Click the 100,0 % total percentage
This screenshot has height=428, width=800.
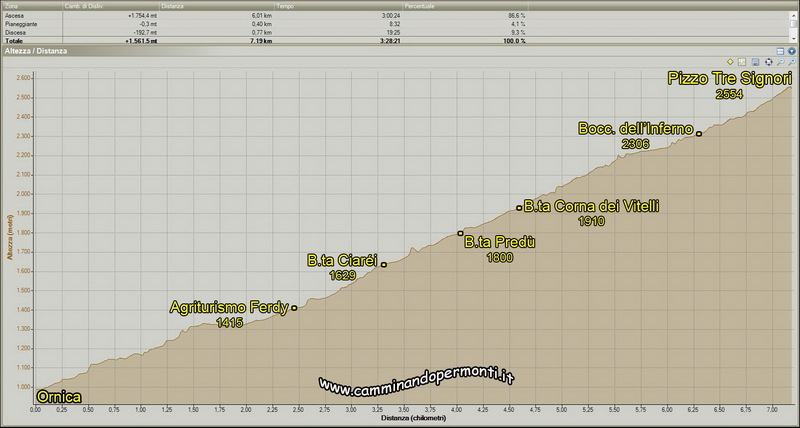pyautogui.click(x=514, y=40)
